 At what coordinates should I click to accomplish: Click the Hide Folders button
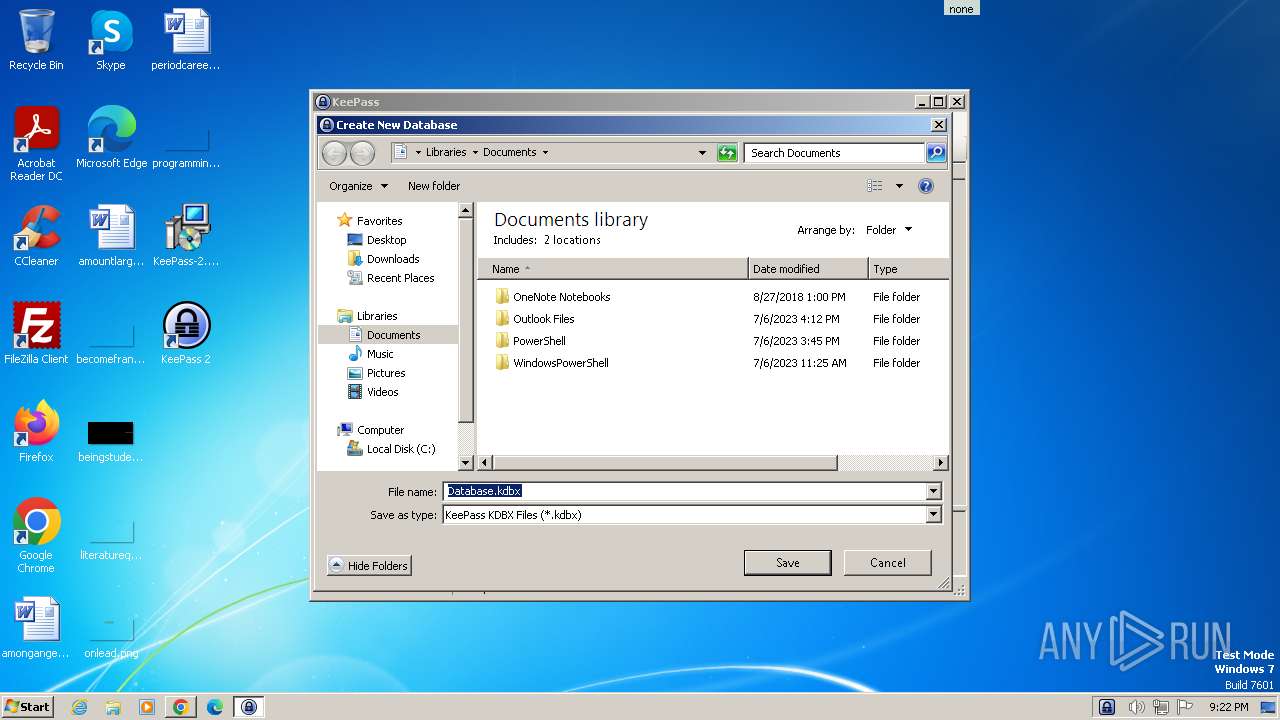pyautogui.click(x=369, y=566)
